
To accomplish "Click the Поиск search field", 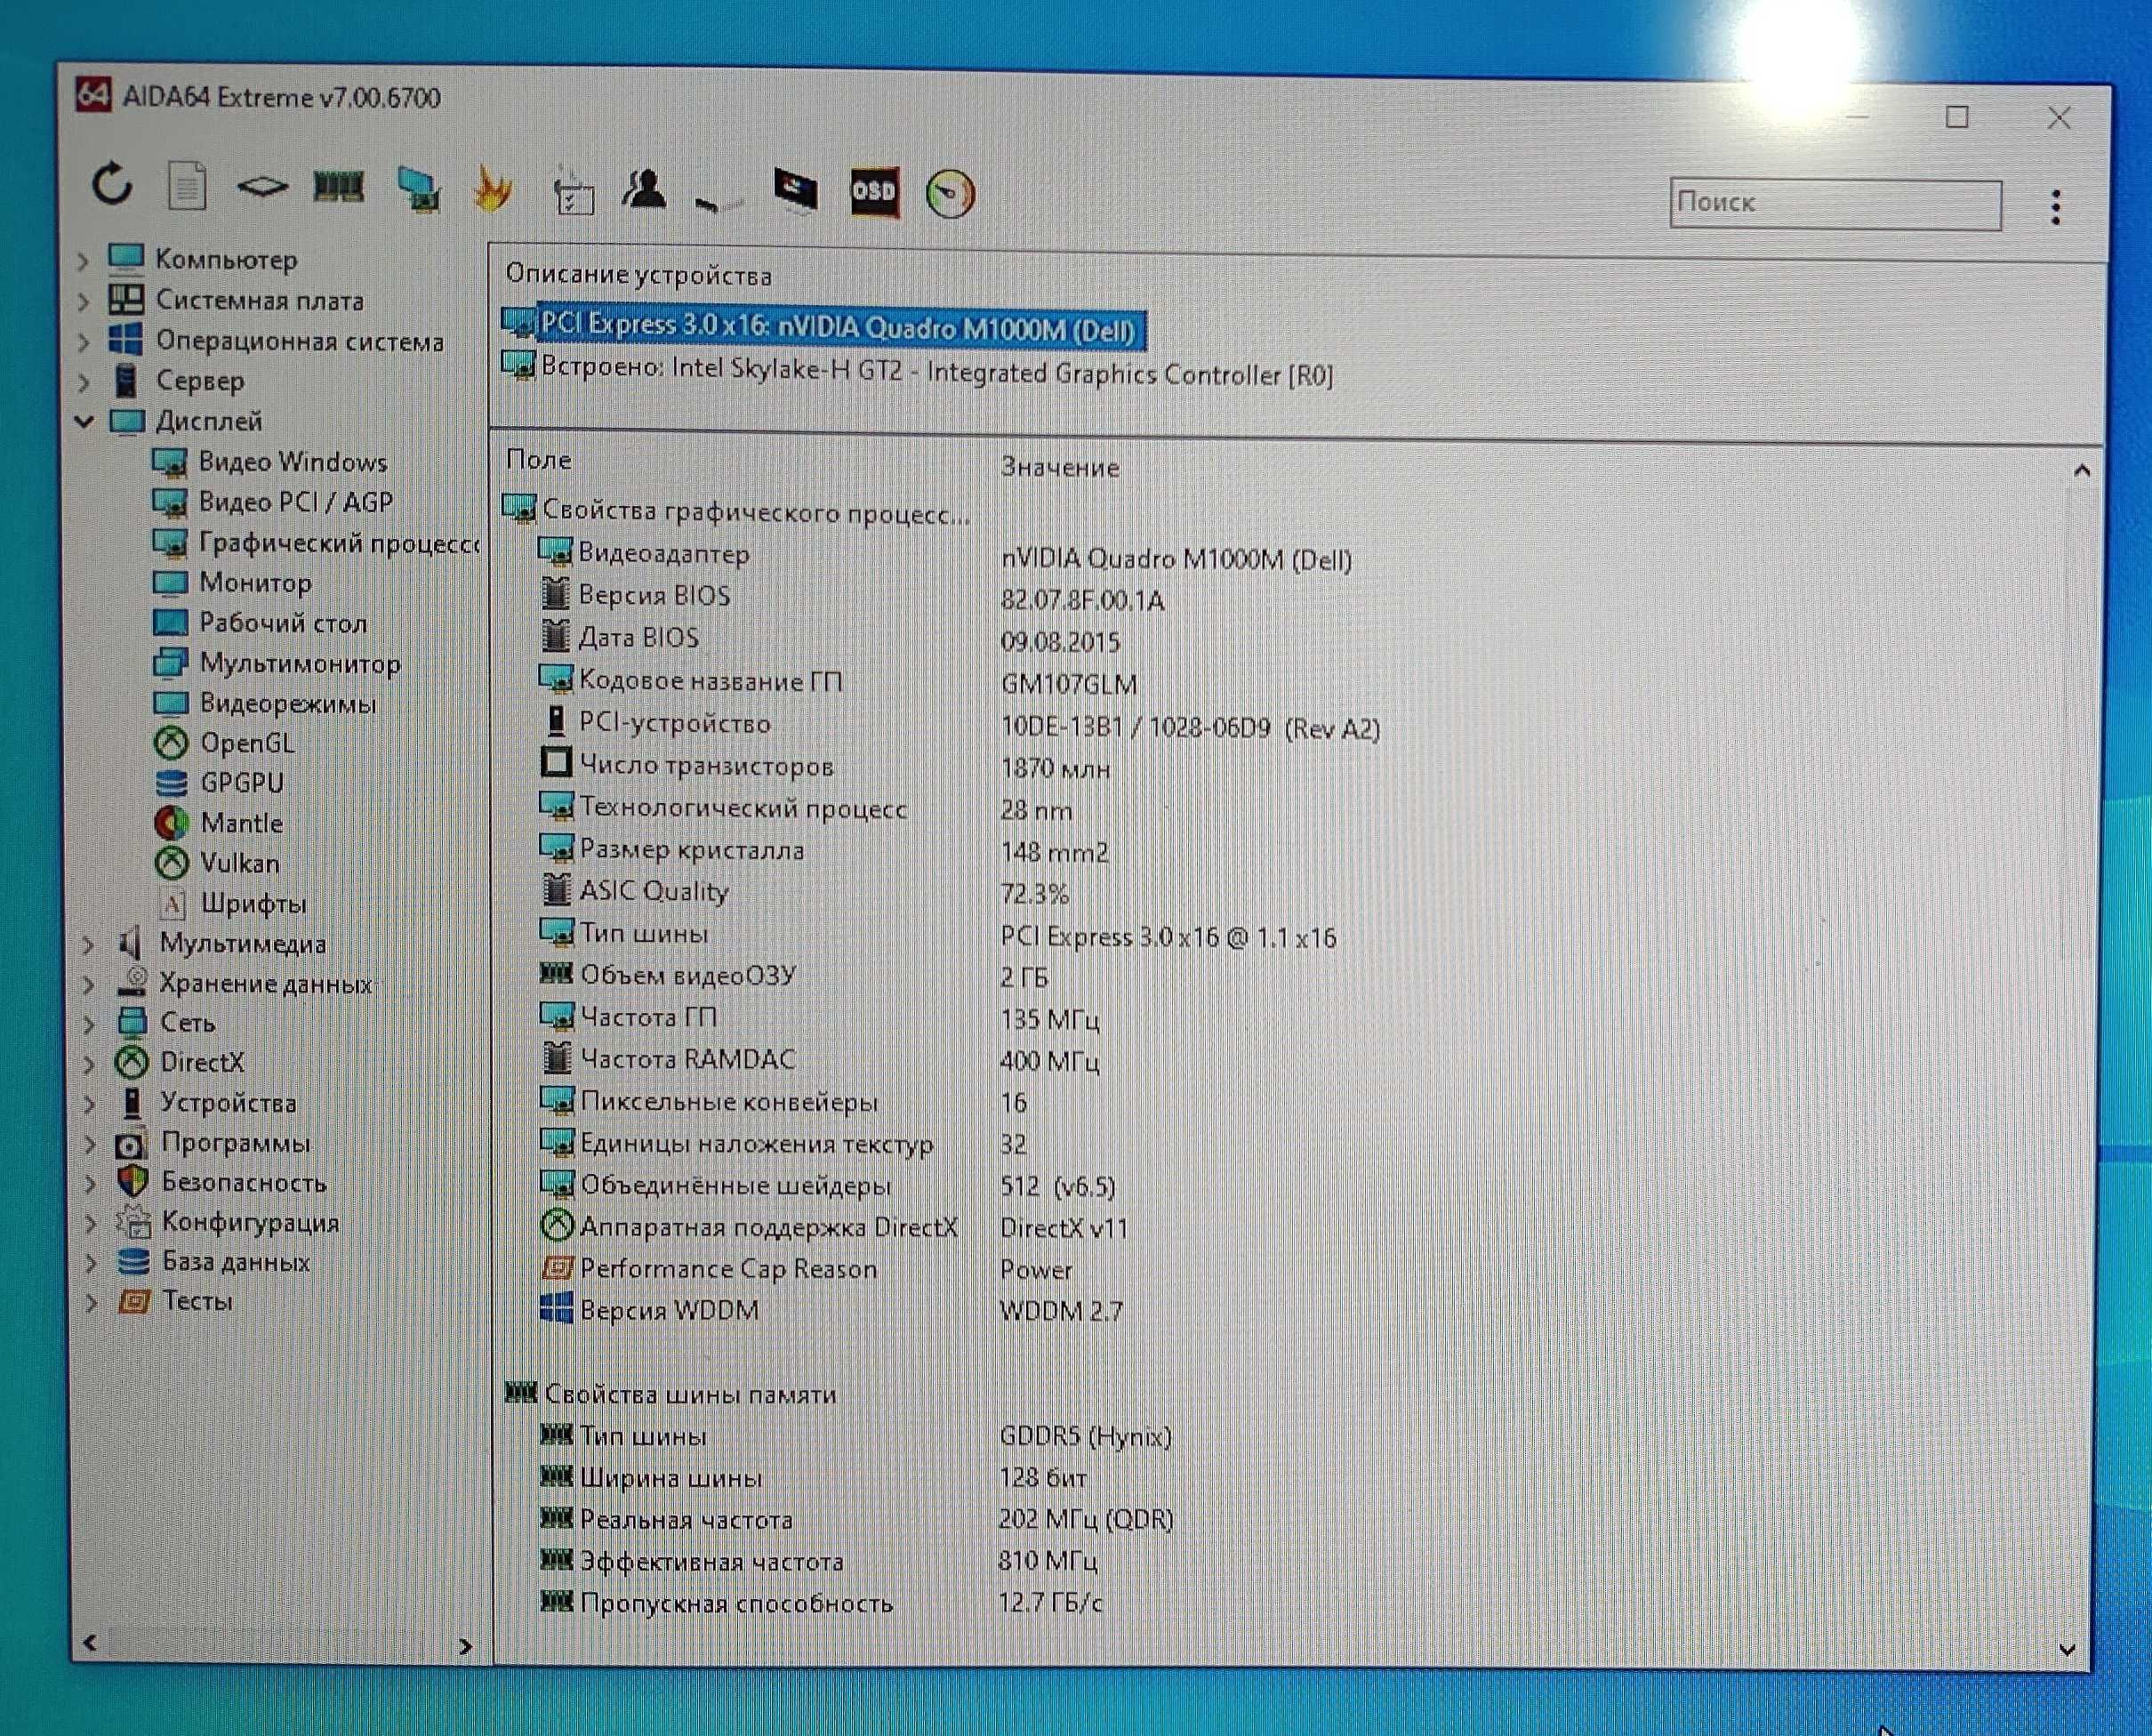I will coord(1835,204).
